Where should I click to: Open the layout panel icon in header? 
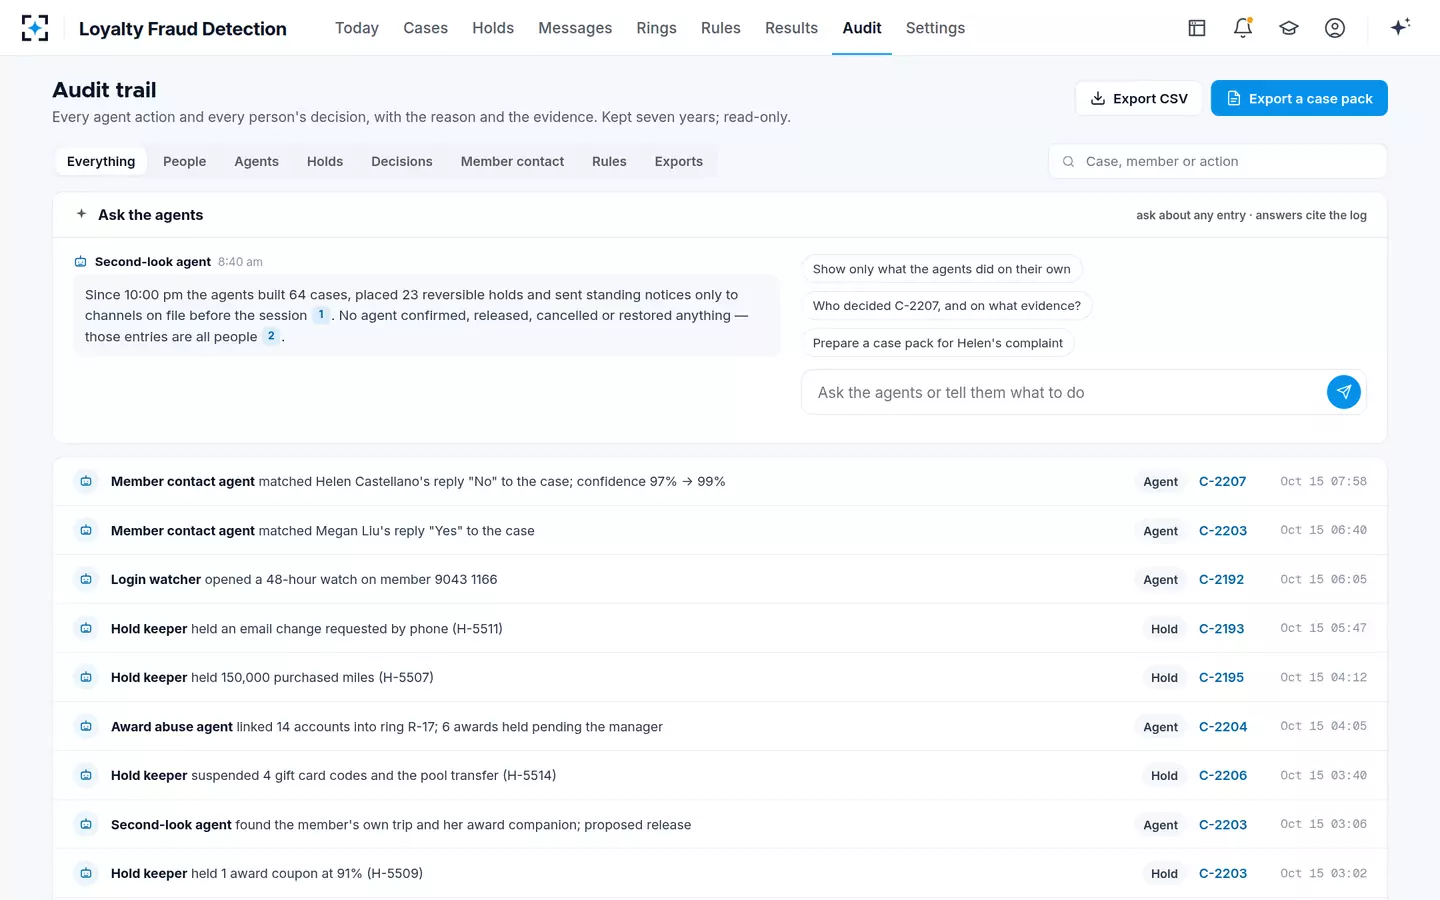click(1197, 28)
